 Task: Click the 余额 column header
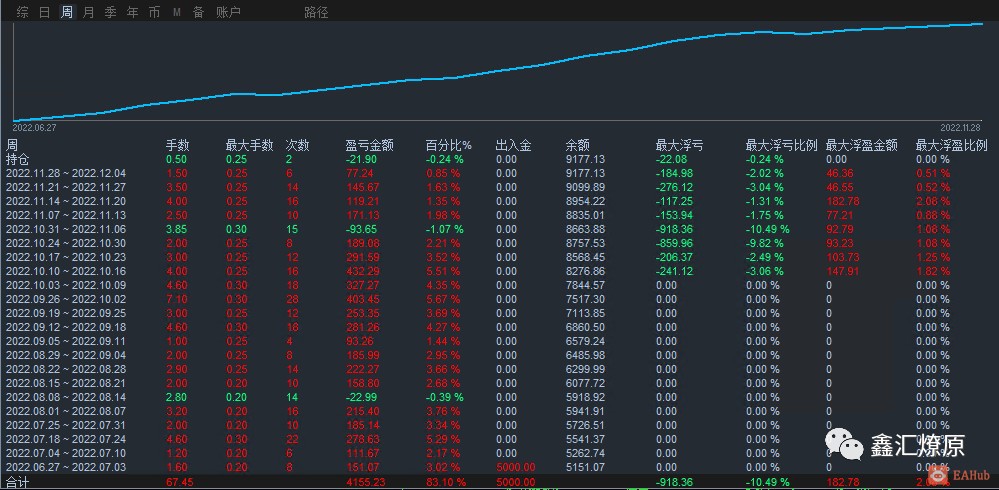click(x=577, y=145)
